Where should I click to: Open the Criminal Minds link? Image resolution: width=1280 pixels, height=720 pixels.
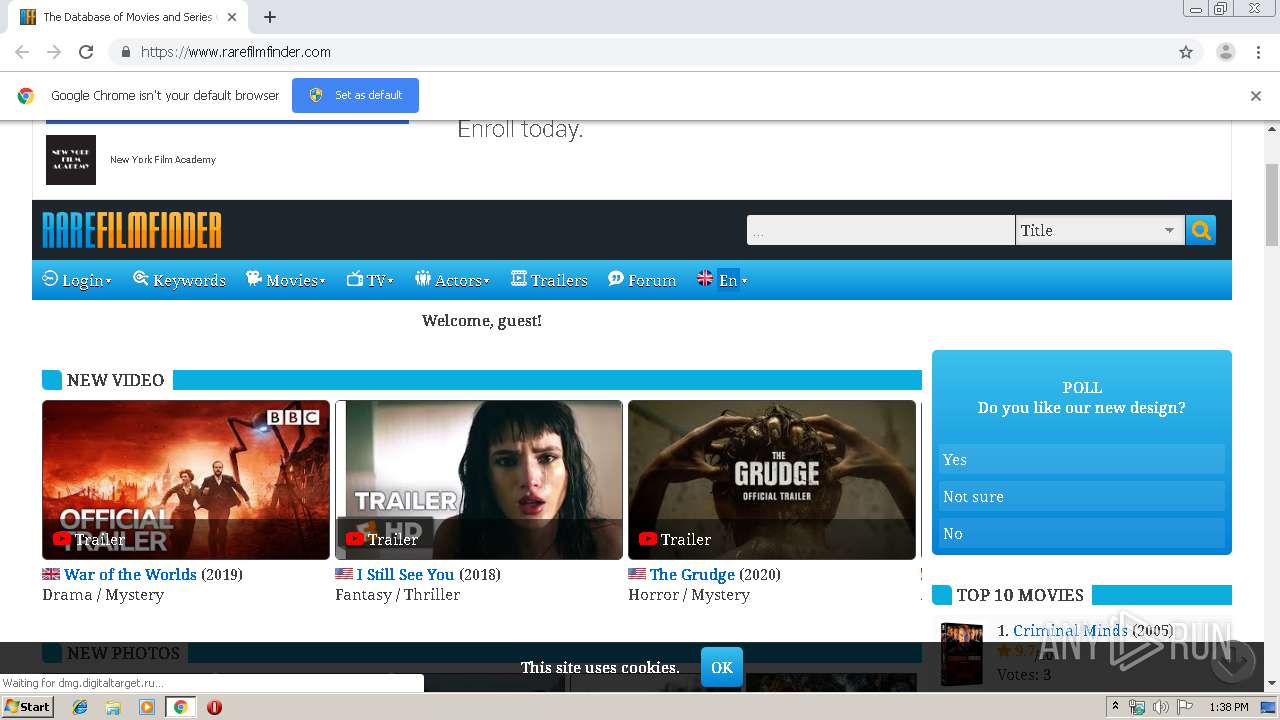point(1070,630)
